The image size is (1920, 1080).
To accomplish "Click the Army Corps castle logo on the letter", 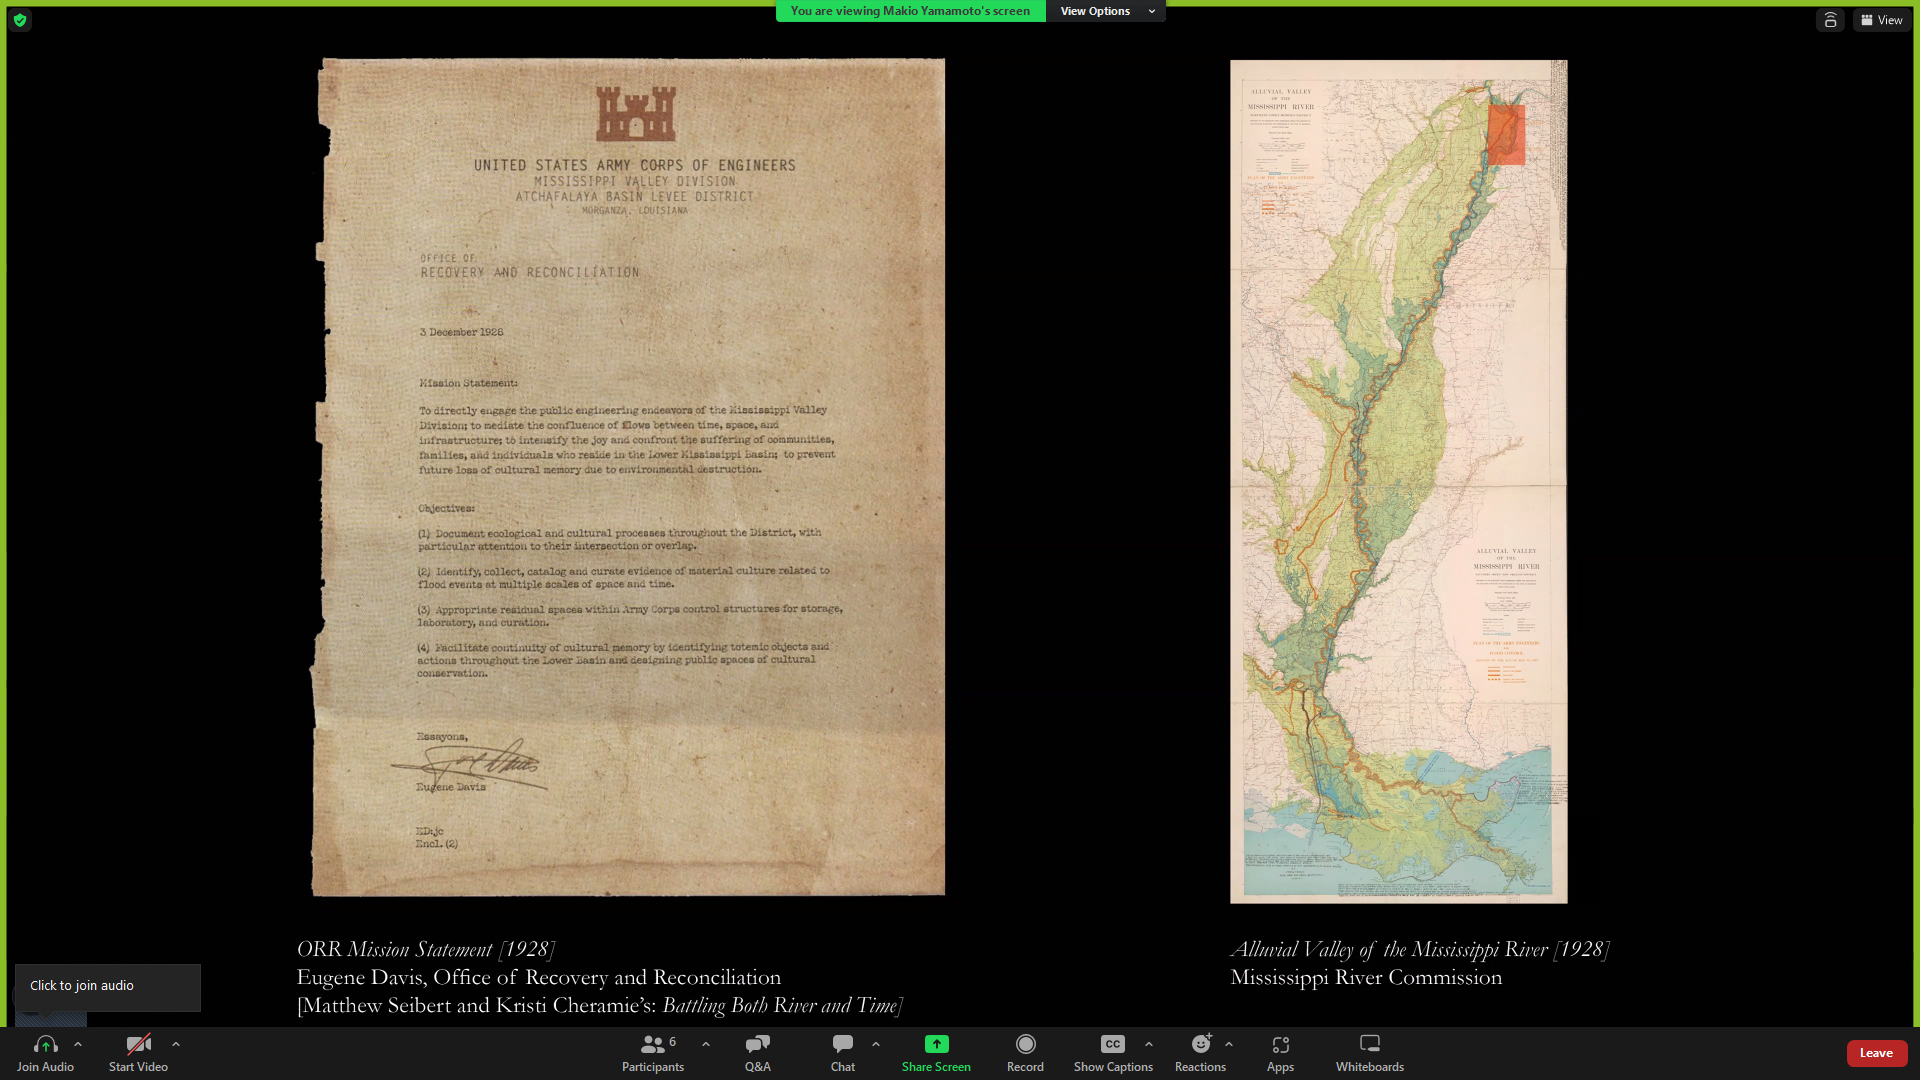I will (636, 113).
